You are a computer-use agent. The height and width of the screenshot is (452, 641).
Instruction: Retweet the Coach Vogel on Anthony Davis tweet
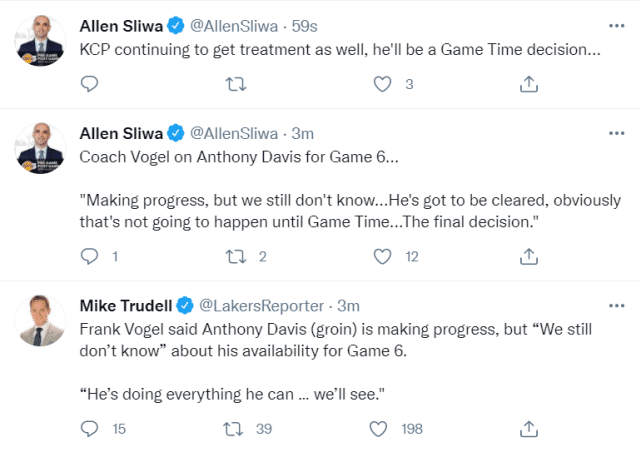[x=236, y=257]
